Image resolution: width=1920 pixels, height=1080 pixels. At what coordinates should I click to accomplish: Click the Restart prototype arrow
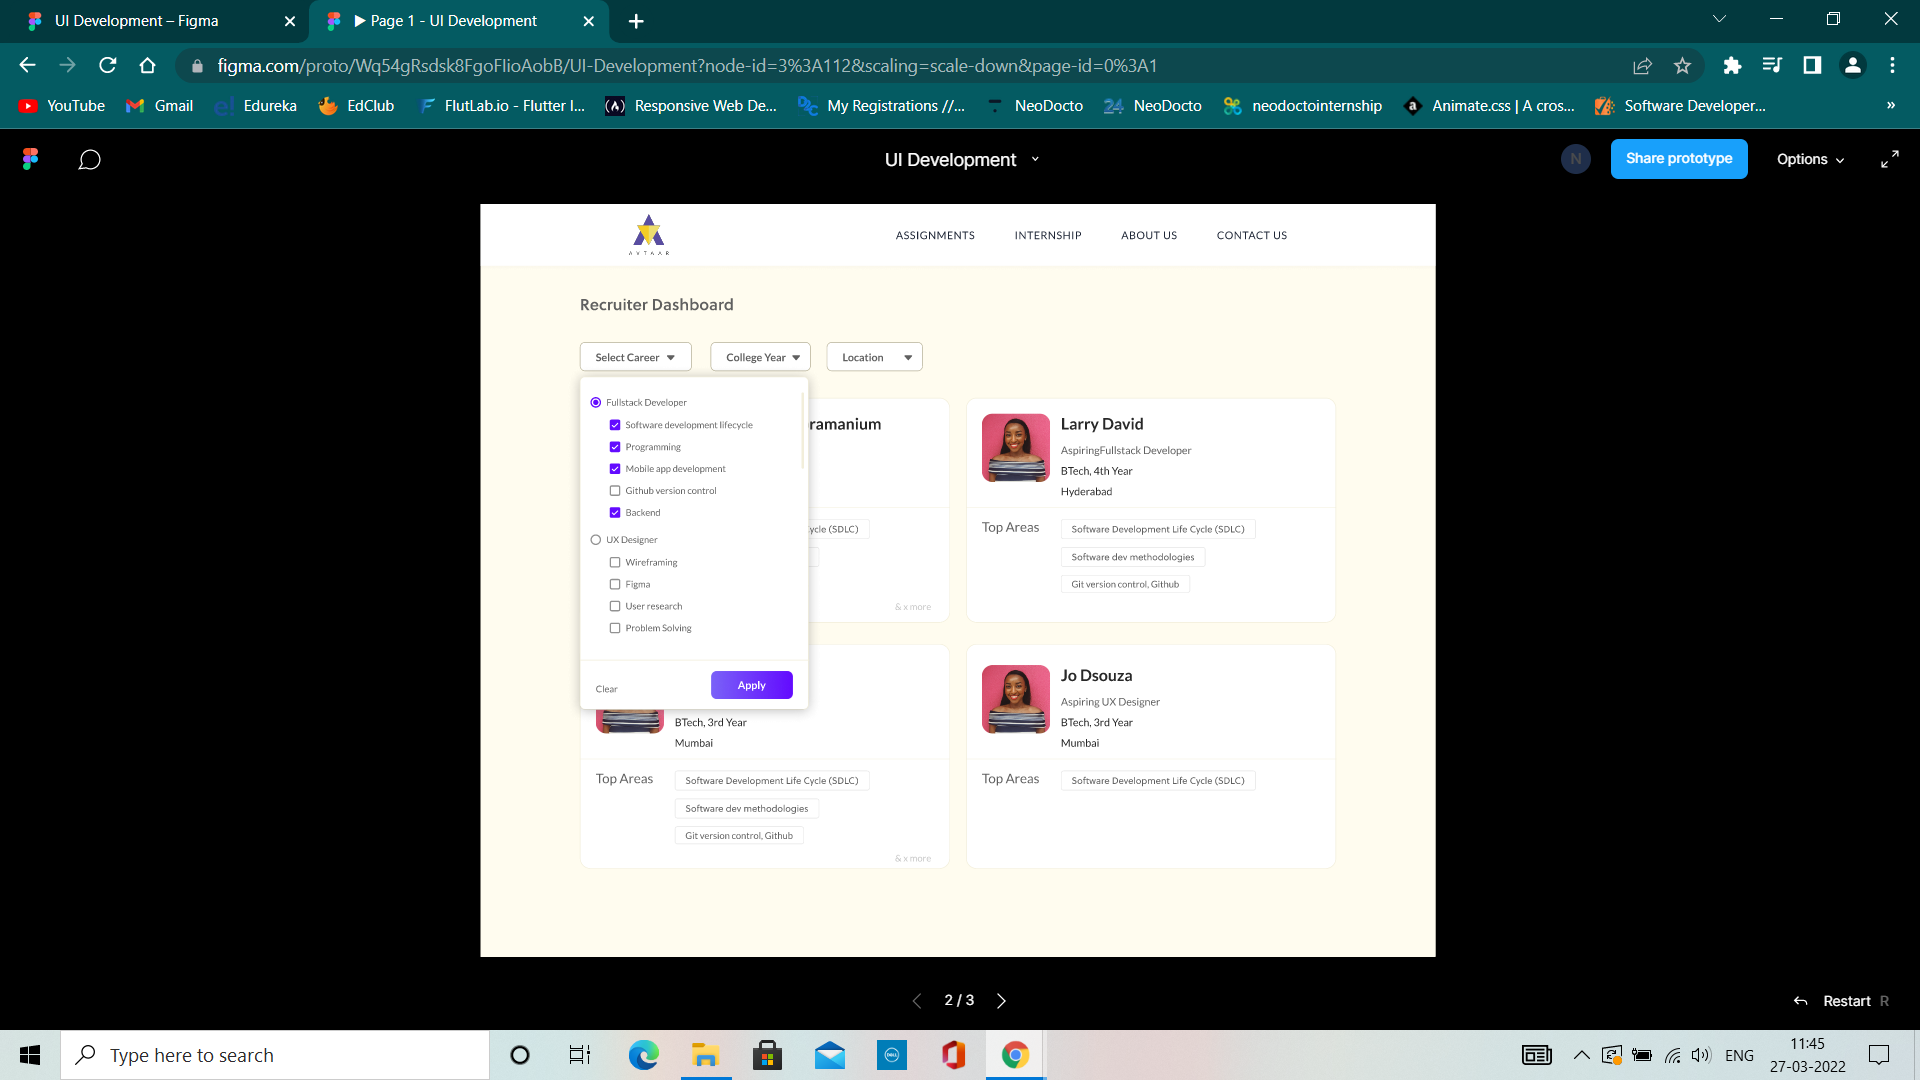pos(1800,1000)
